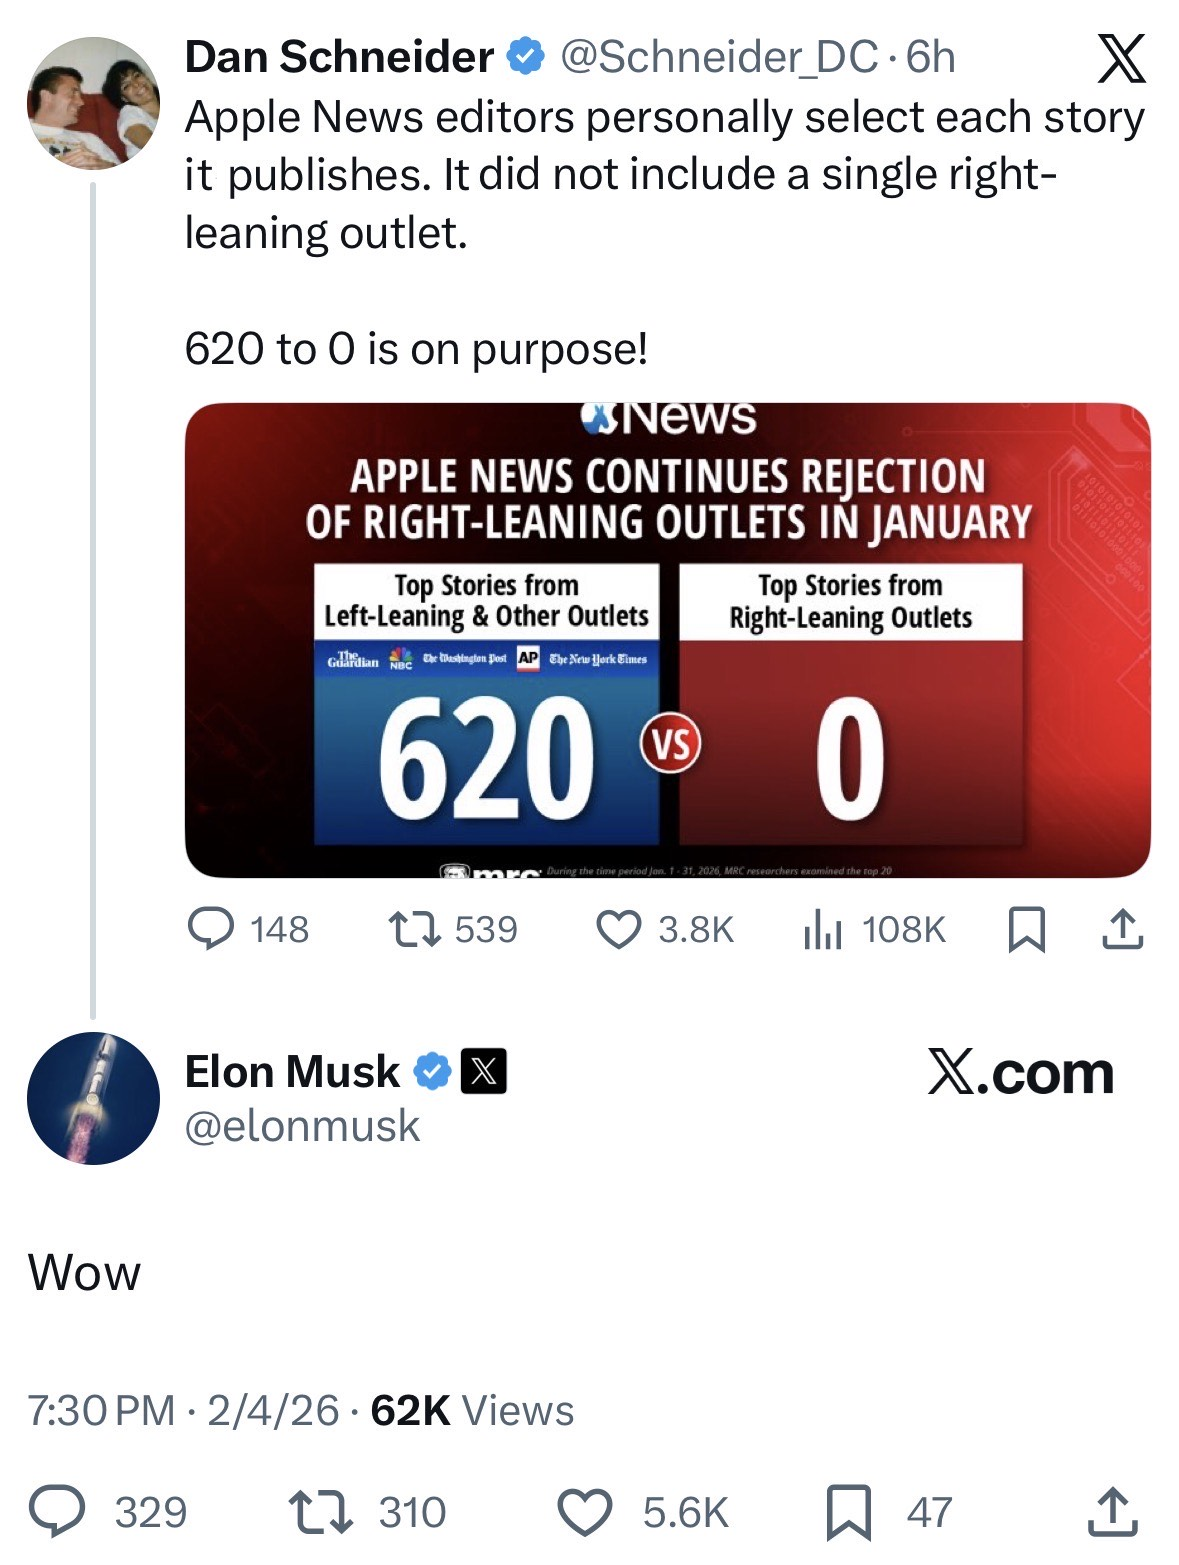Bookmark Elon Musk's post
Image resolution: width=1179 pixels, height=1565 pixels.
[848, 1511]
